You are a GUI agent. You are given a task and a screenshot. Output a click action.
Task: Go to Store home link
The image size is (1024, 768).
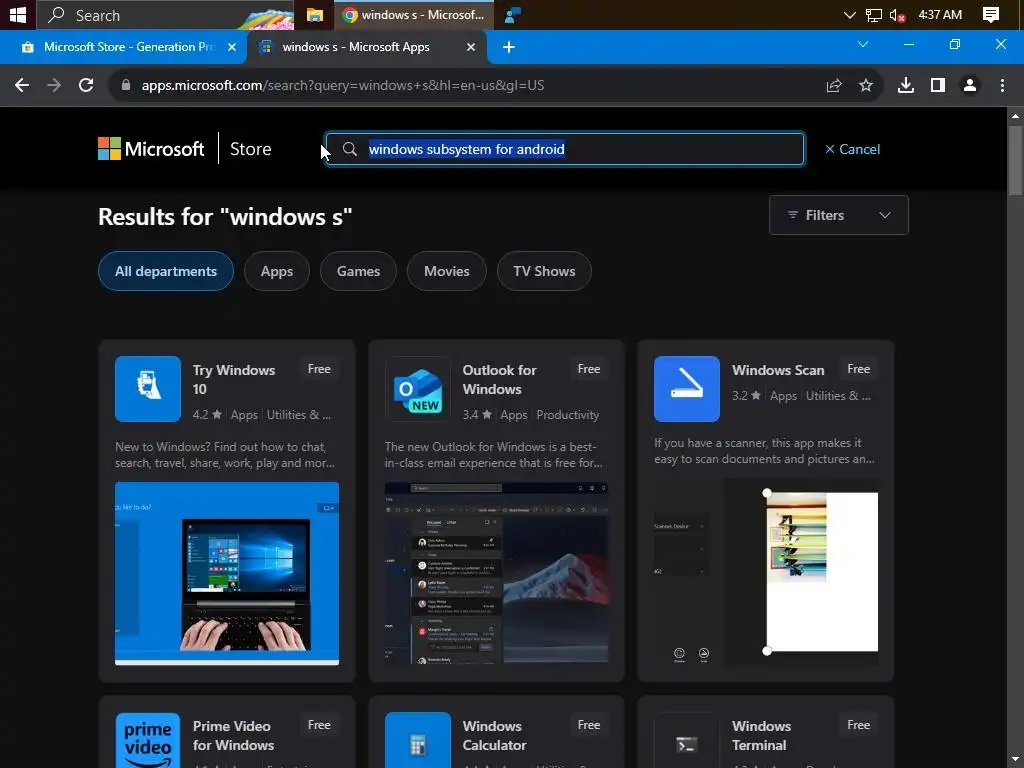coord(251,149)
